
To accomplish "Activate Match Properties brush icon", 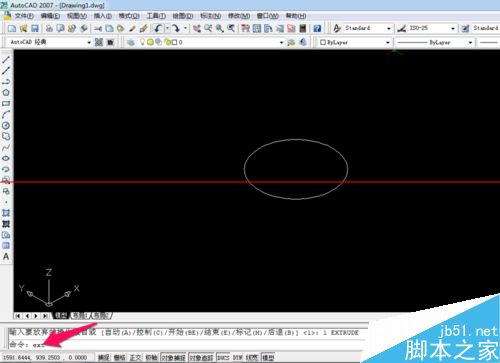I will point(132,28).
